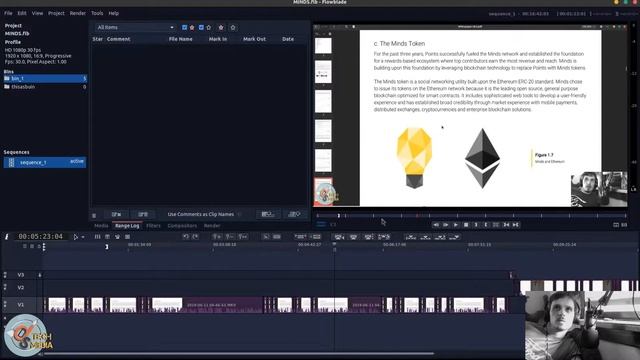Select the thisasbuin bin
The image size is (640, 360).
point(45,87)
